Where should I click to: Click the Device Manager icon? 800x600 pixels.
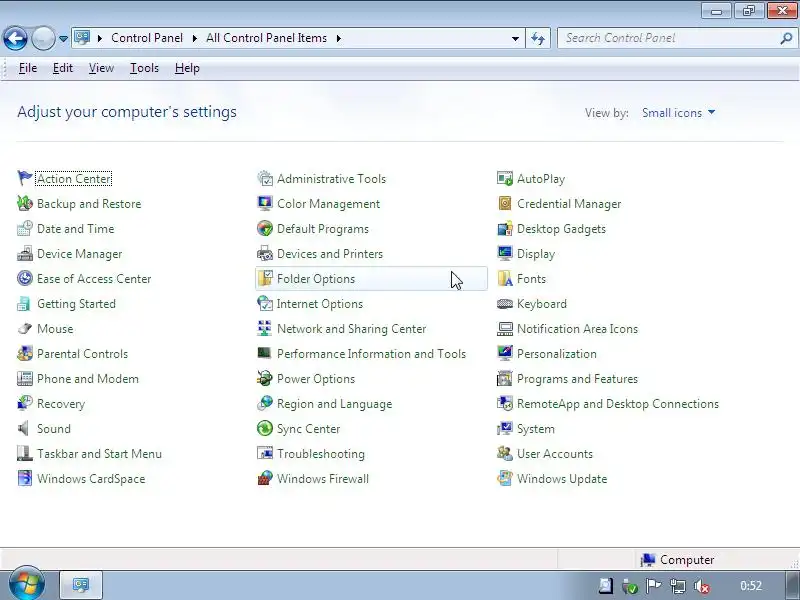pos(24,254)
